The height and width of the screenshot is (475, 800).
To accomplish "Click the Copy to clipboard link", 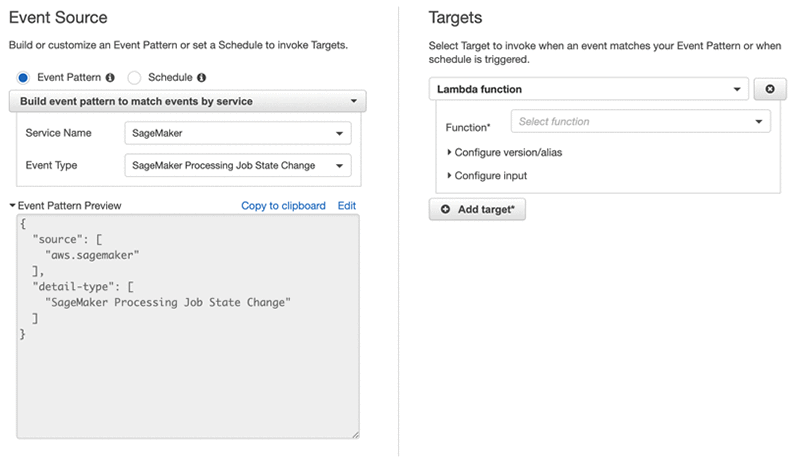I will point(283,206).
